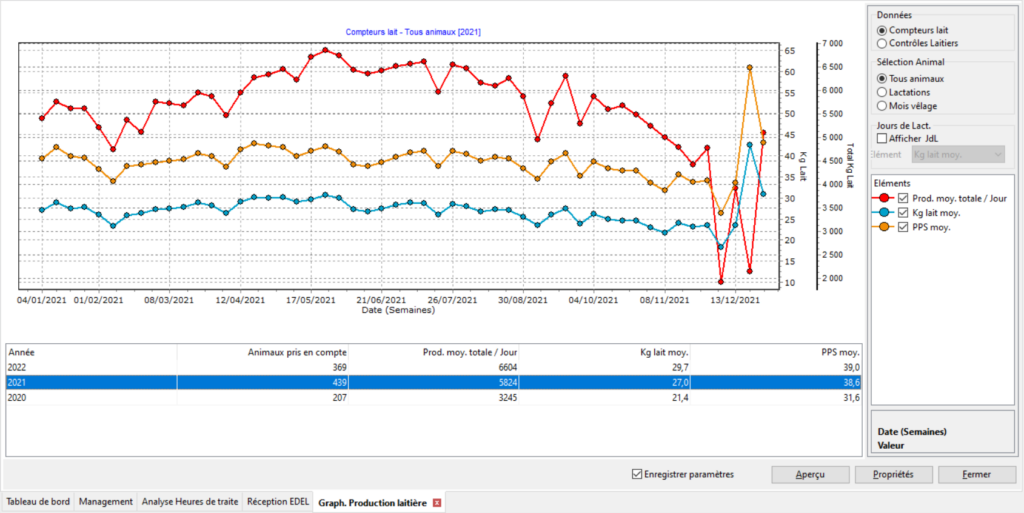Screen dimensions: 1024x513
Task: Click the orange PPS moy. legend marker
Action: (885, 227)
